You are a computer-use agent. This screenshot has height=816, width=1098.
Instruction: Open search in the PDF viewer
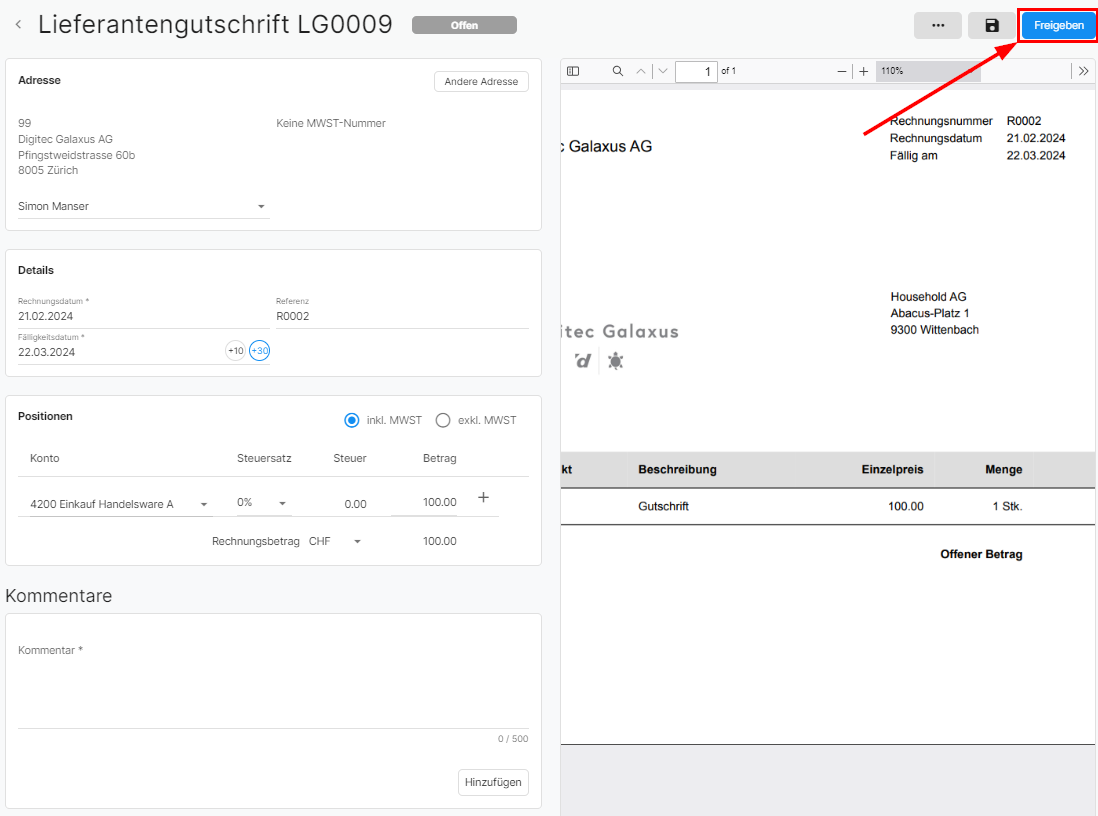617,71
